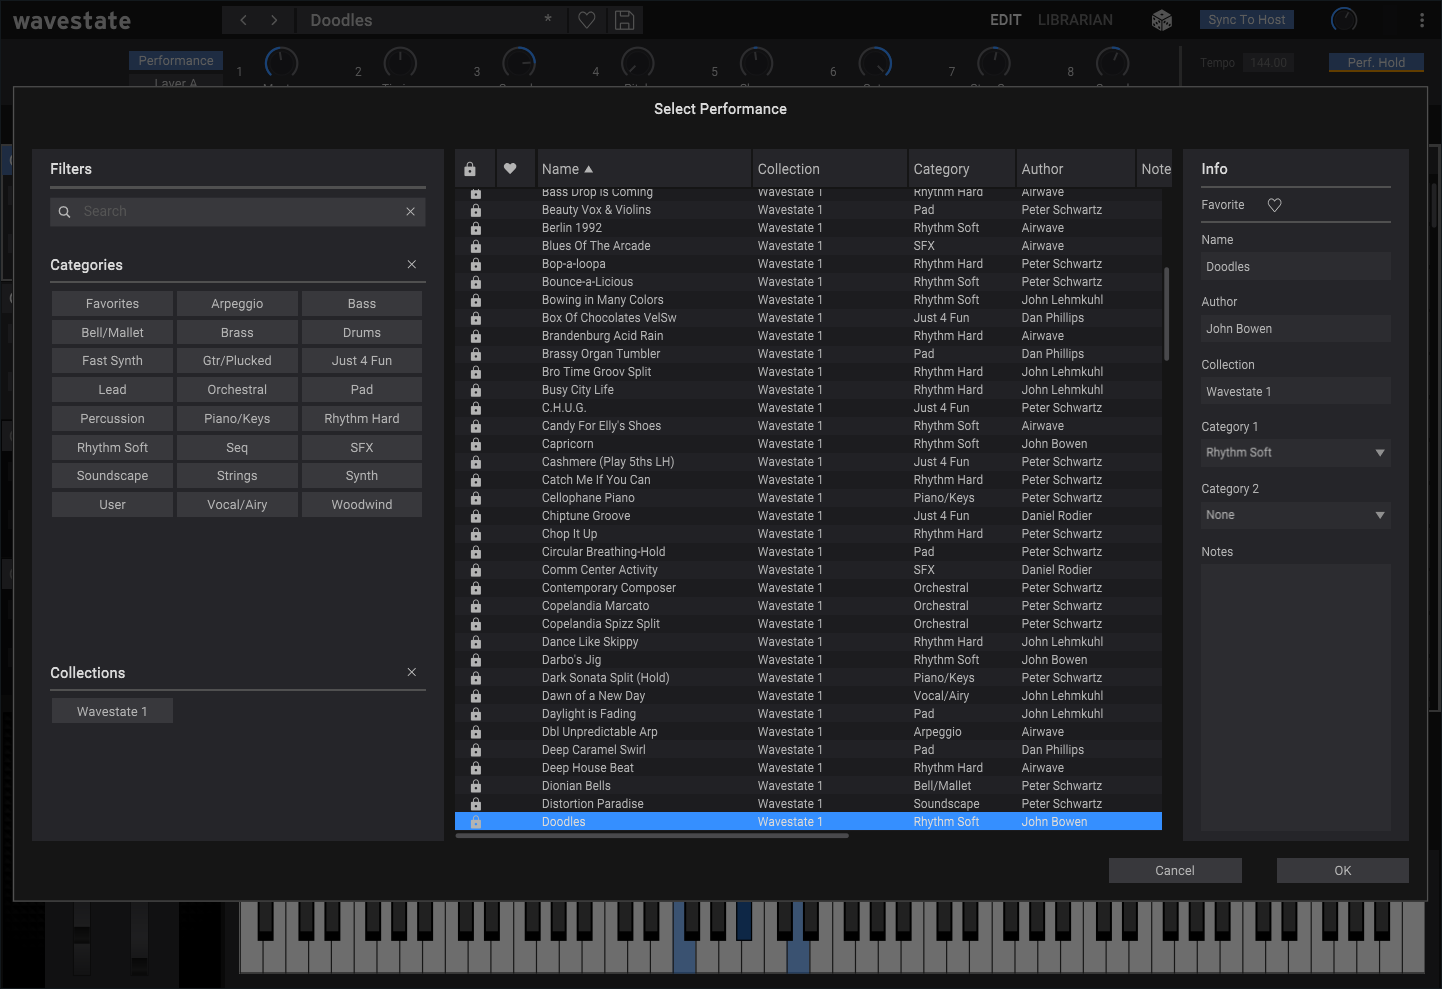Filter by the Woodwind category
1442x989 pixels.
click(362, 505)
